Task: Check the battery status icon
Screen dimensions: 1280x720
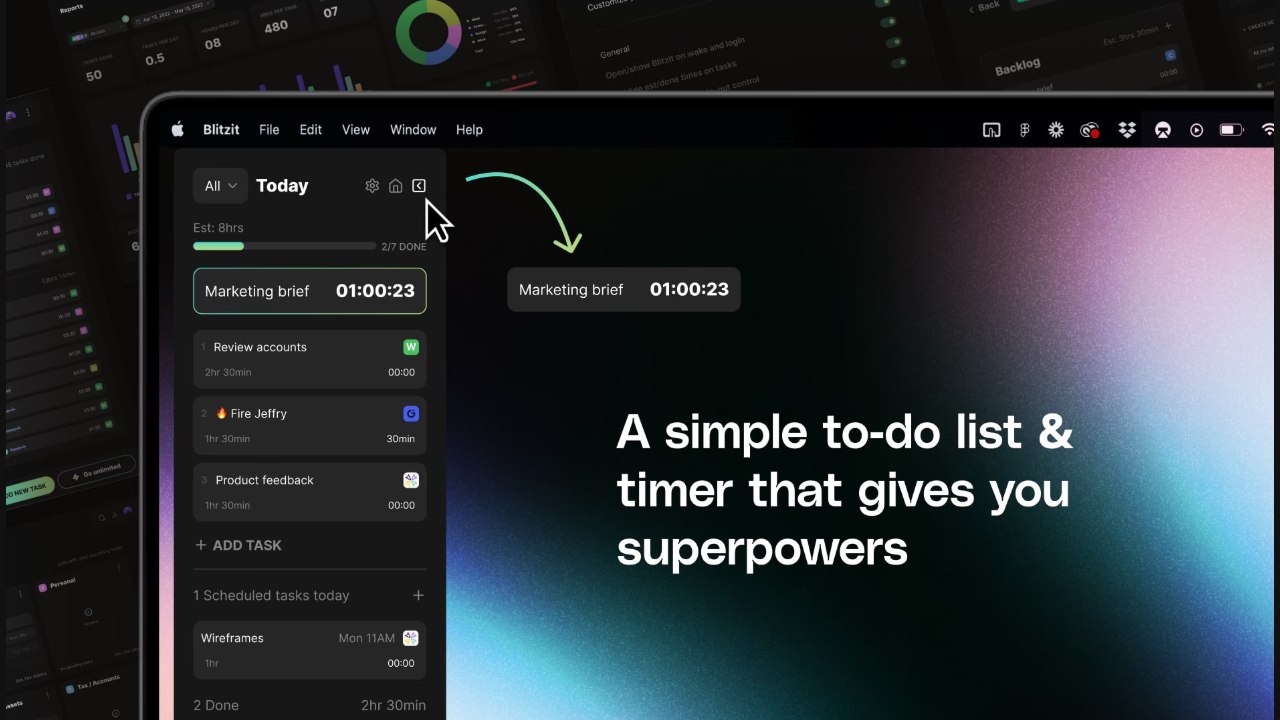Action: pyautogui.click(x=1231, y=130)
